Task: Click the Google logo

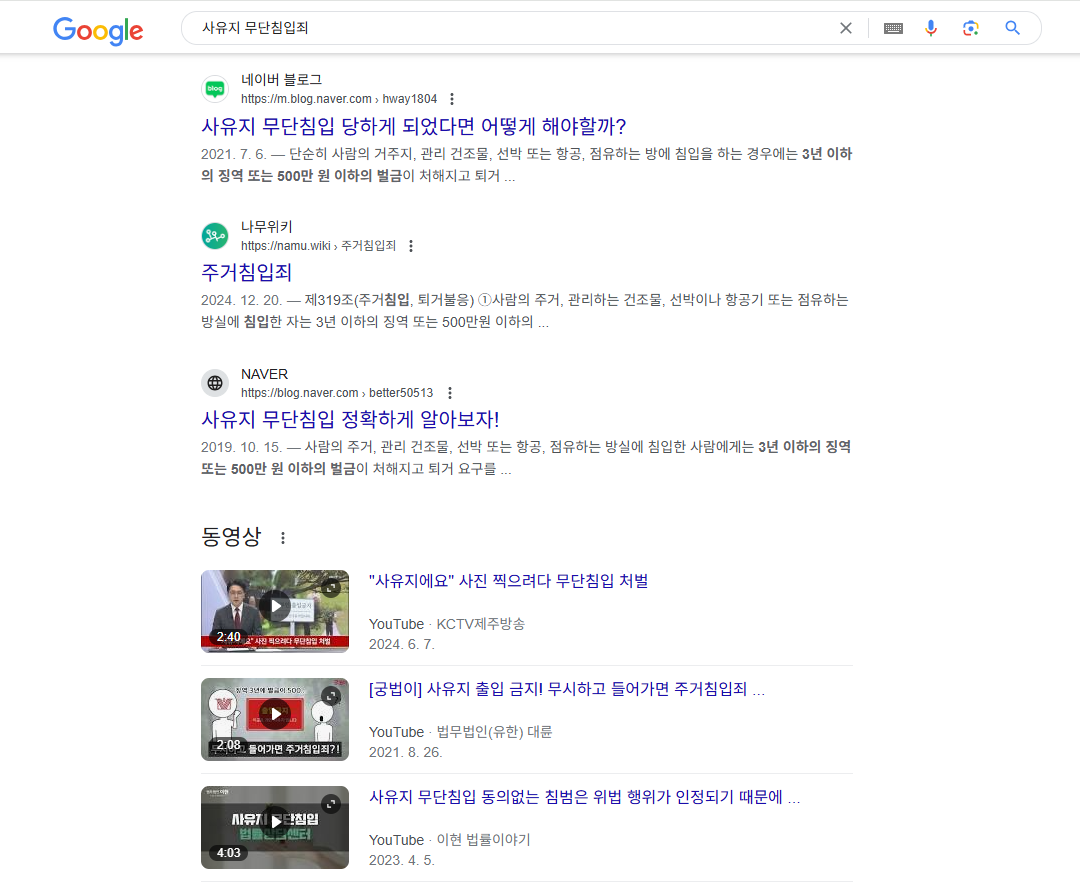Action: point(98,30)
